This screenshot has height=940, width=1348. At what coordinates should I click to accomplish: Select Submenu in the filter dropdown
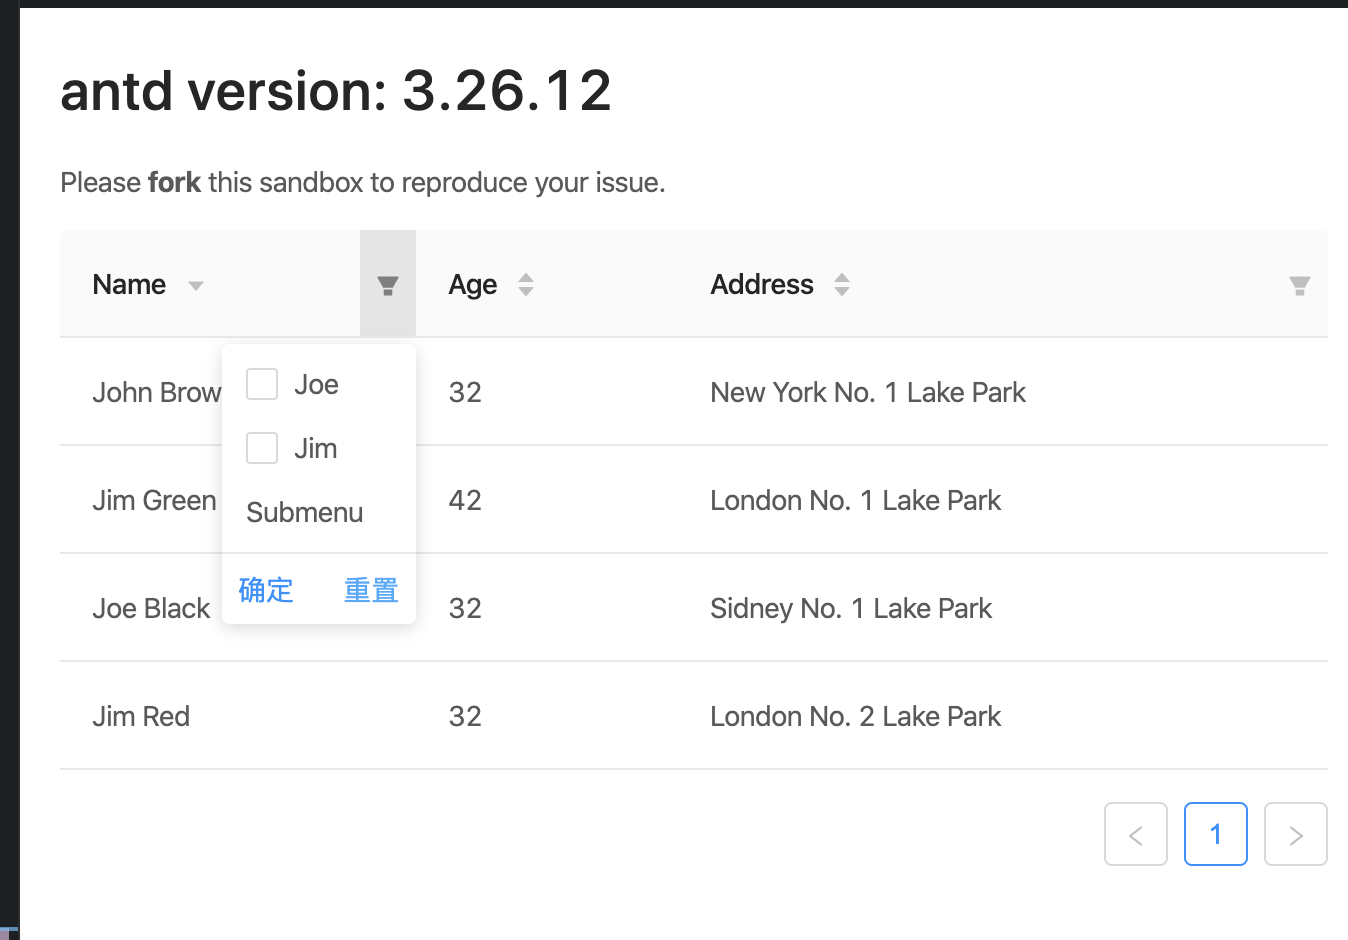(305, 512)
